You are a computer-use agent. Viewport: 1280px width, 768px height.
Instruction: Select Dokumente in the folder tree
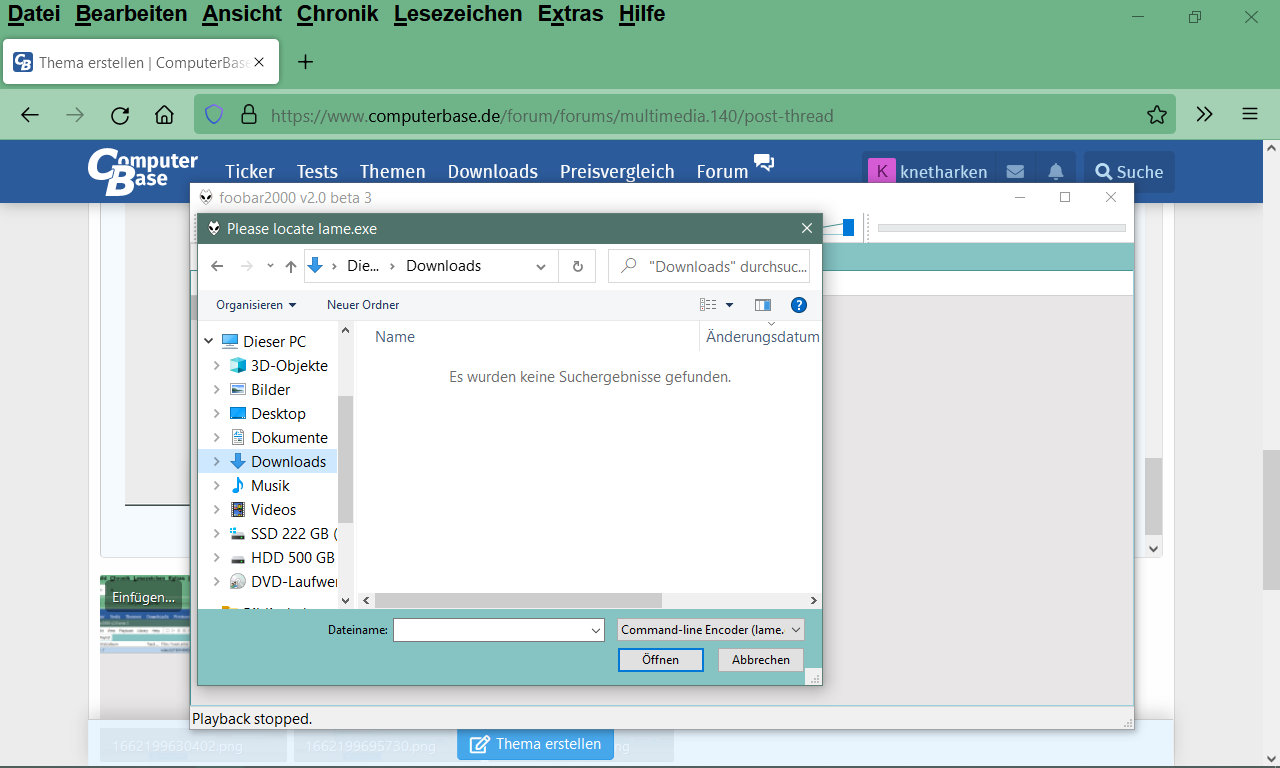click(289, 437)
